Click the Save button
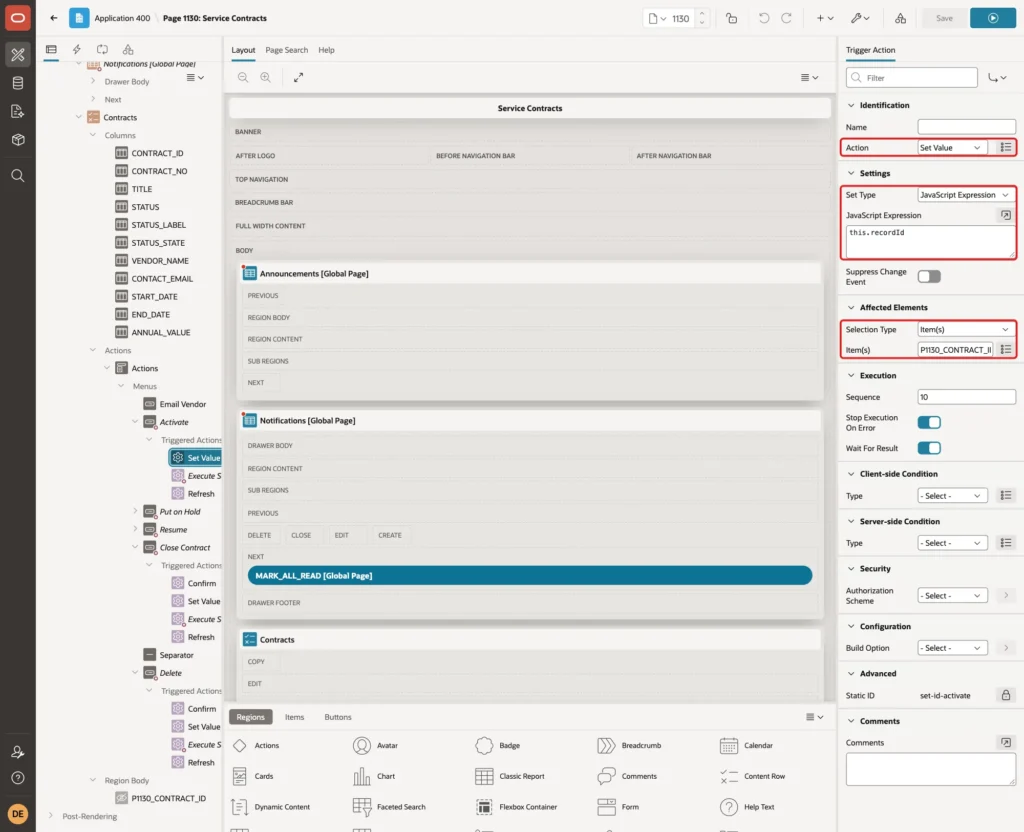Image resolution: width=1024 pixels, height=832 pixels. (944, 18)
